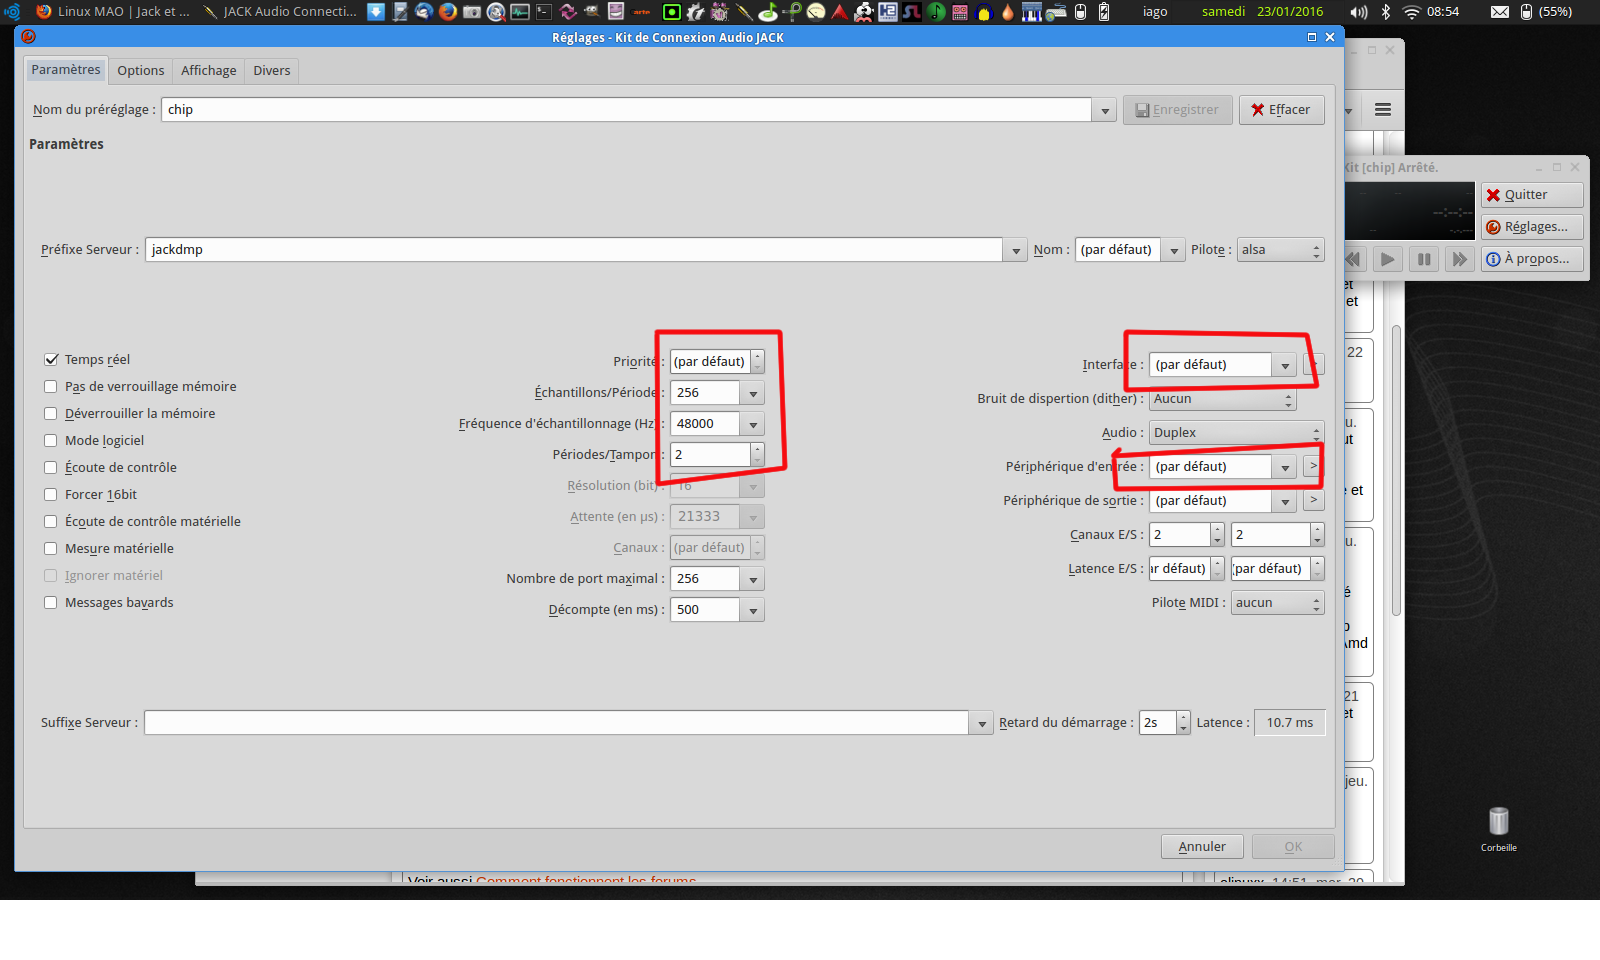Screen dimensions: 1600x960
Task: Check Écoute de contrôle matérielle option
Action: [x=51, y=521]
